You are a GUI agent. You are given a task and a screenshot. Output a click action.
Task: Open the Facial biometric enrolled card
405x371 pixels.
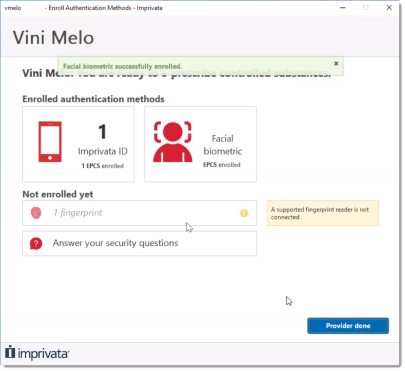pos(200,144)
